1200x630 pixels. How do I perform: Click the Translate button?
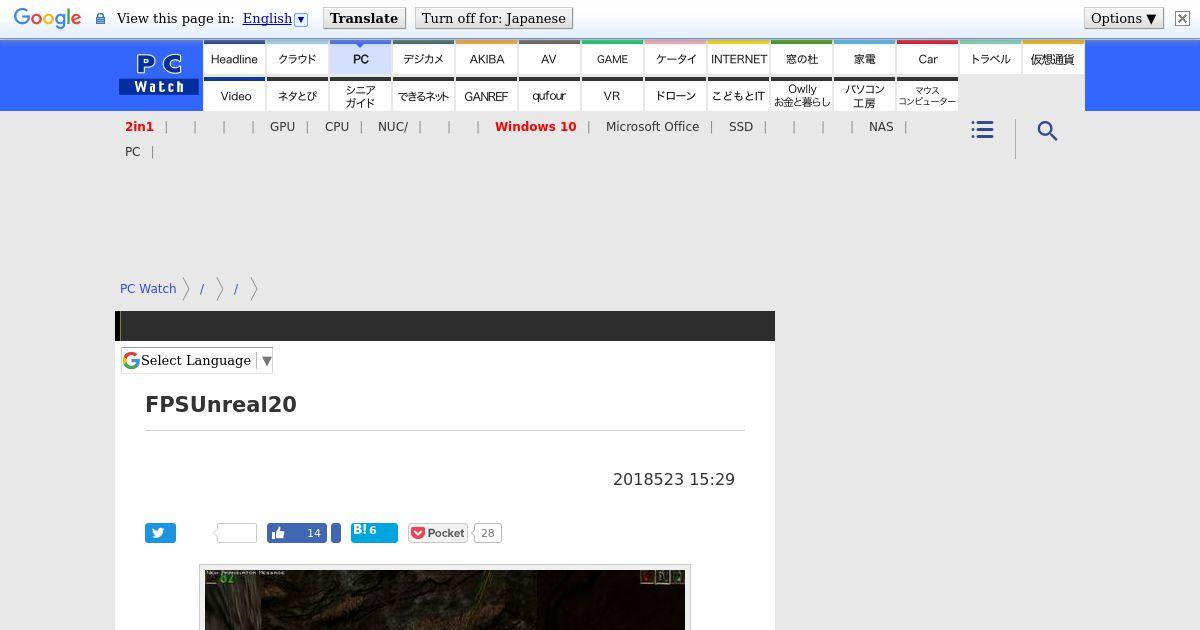[364, 18]
